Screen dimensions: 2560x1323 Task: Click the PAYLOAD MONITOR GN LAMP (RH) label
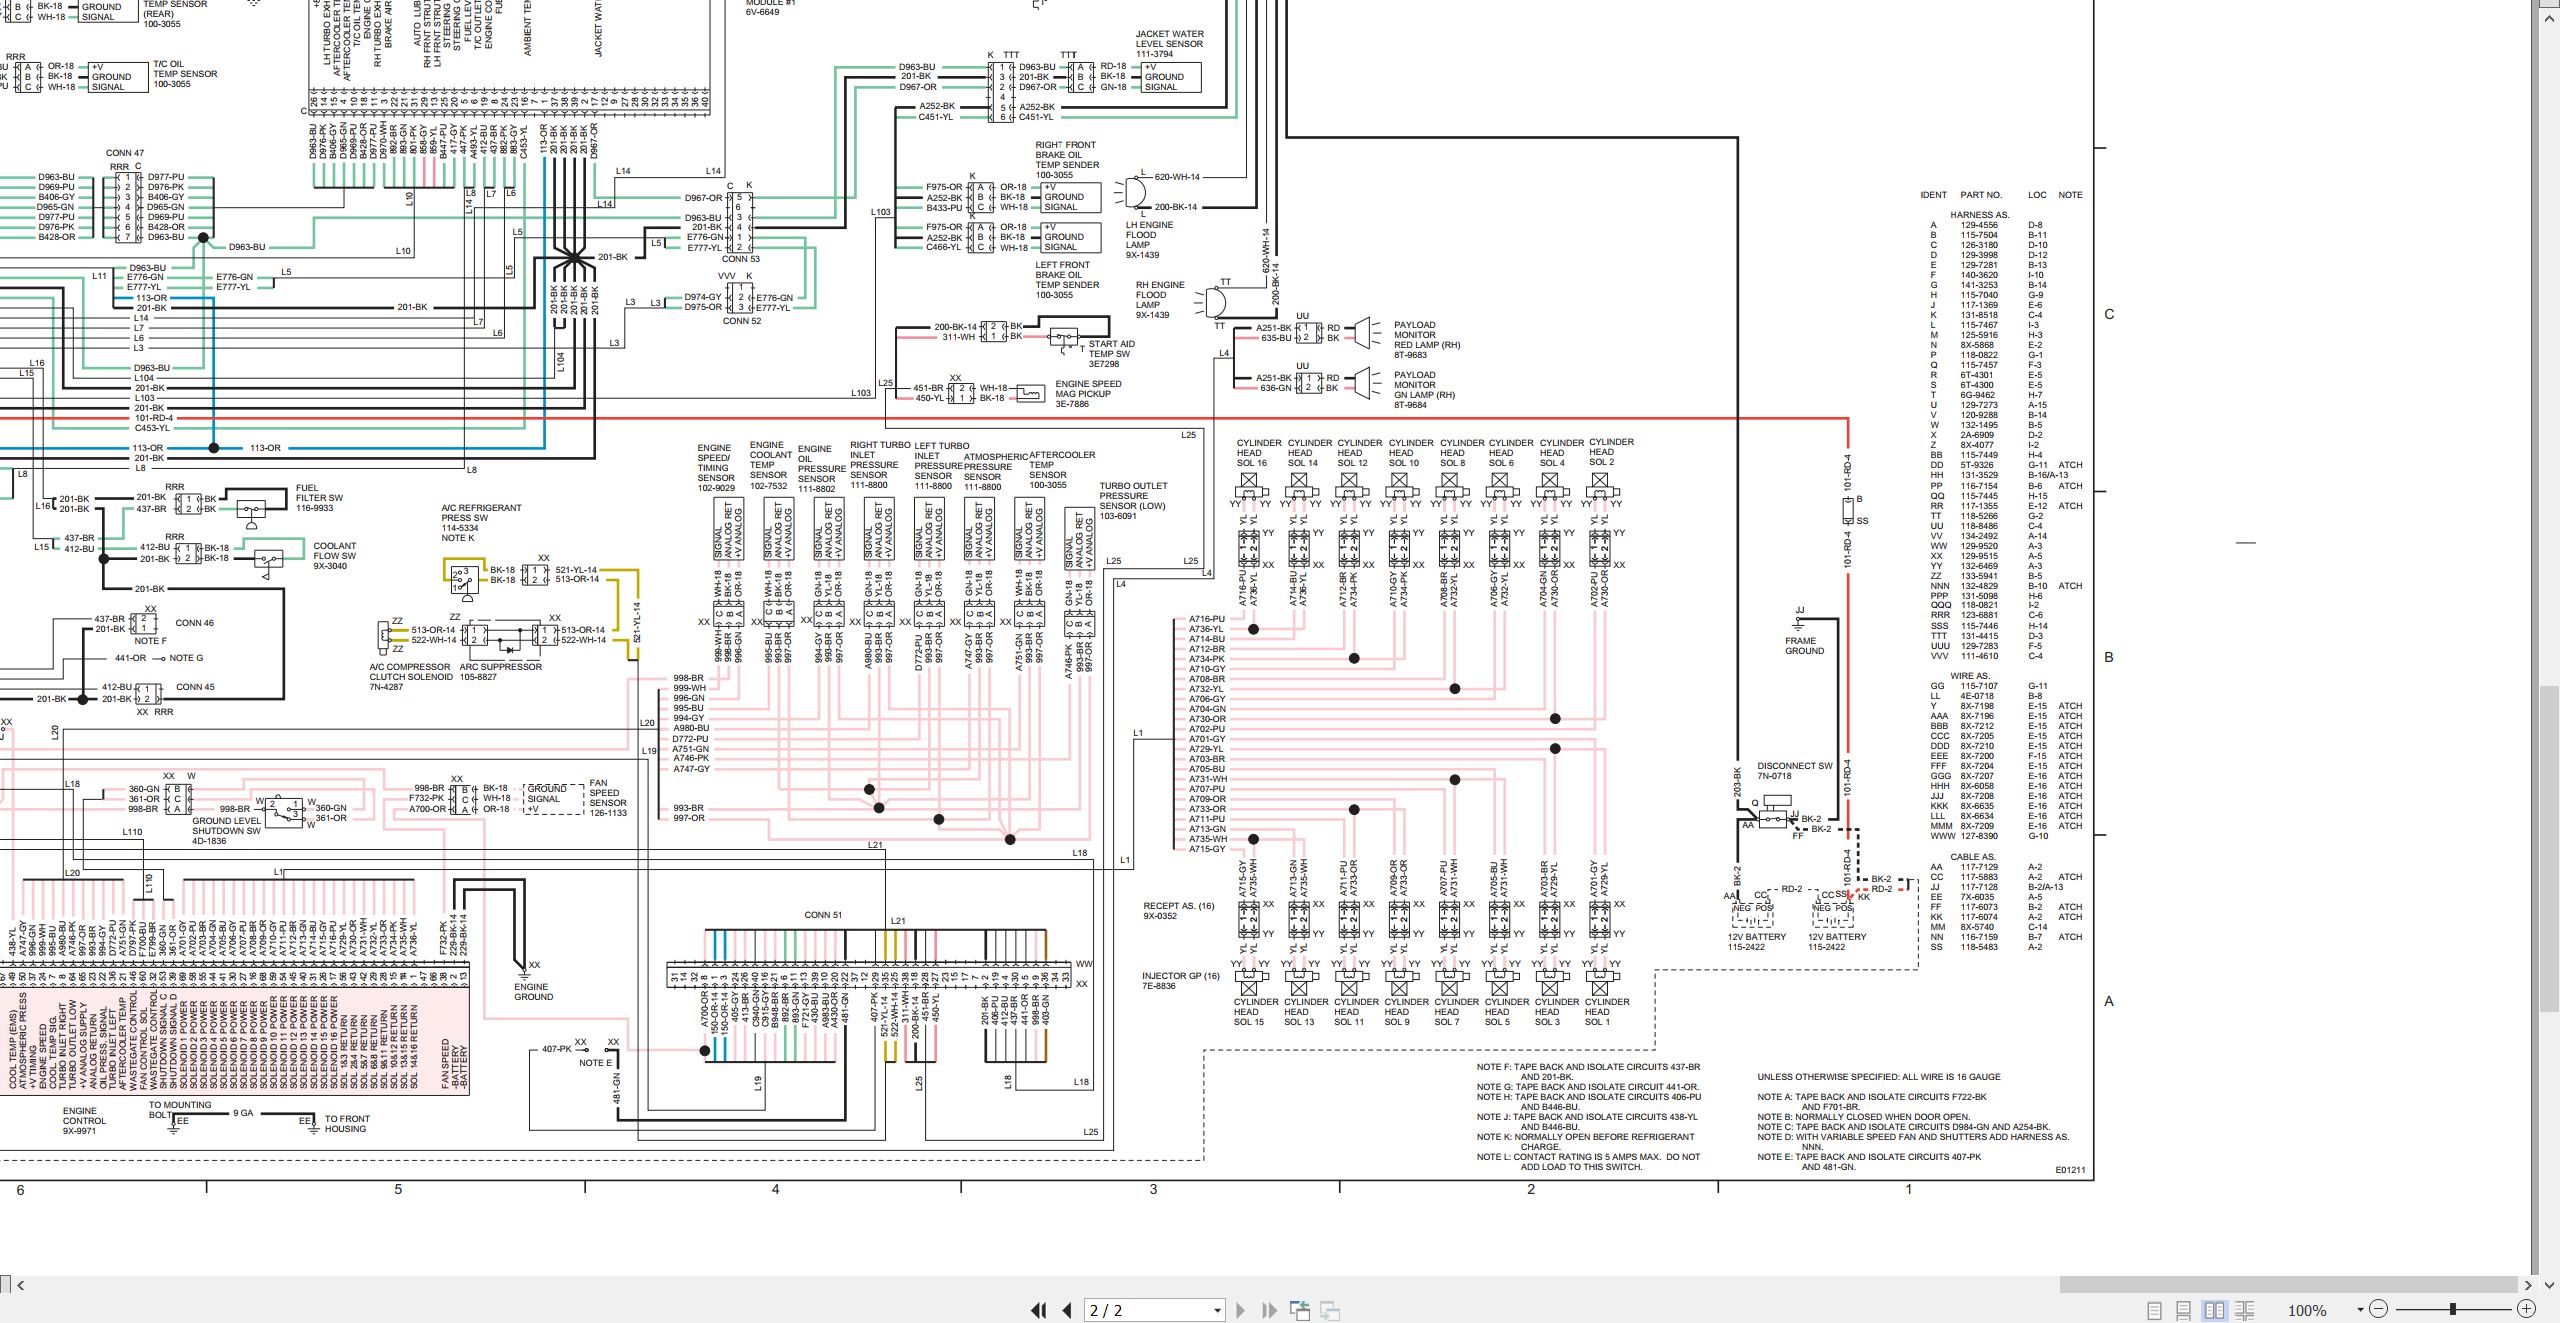click(x=1424, y=385)
